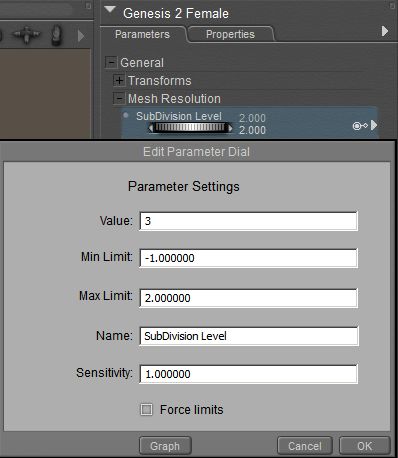
Task: Click the upper 2.000 value of SubDivision Level
Action: click(252, 118)
